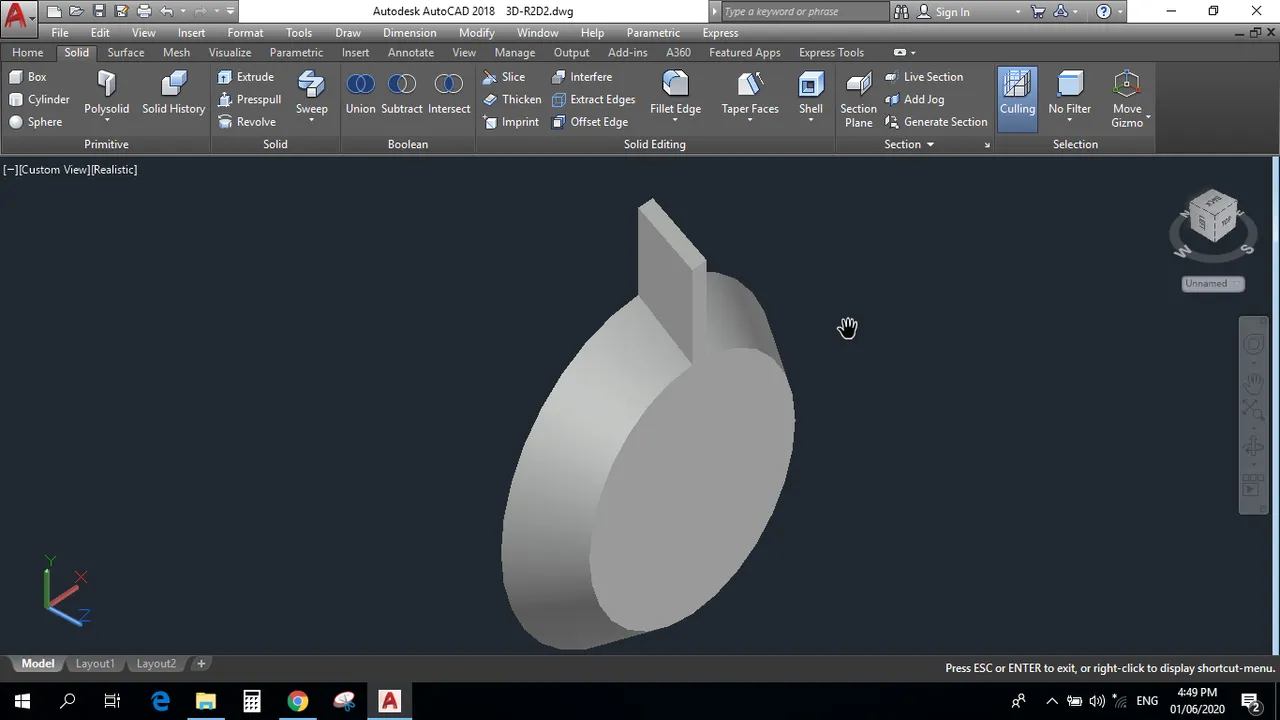Expand the Sweep dropdown arrow
This screenshot has width=1280, height=720.
pyautogui.click(x=311, y=121)
